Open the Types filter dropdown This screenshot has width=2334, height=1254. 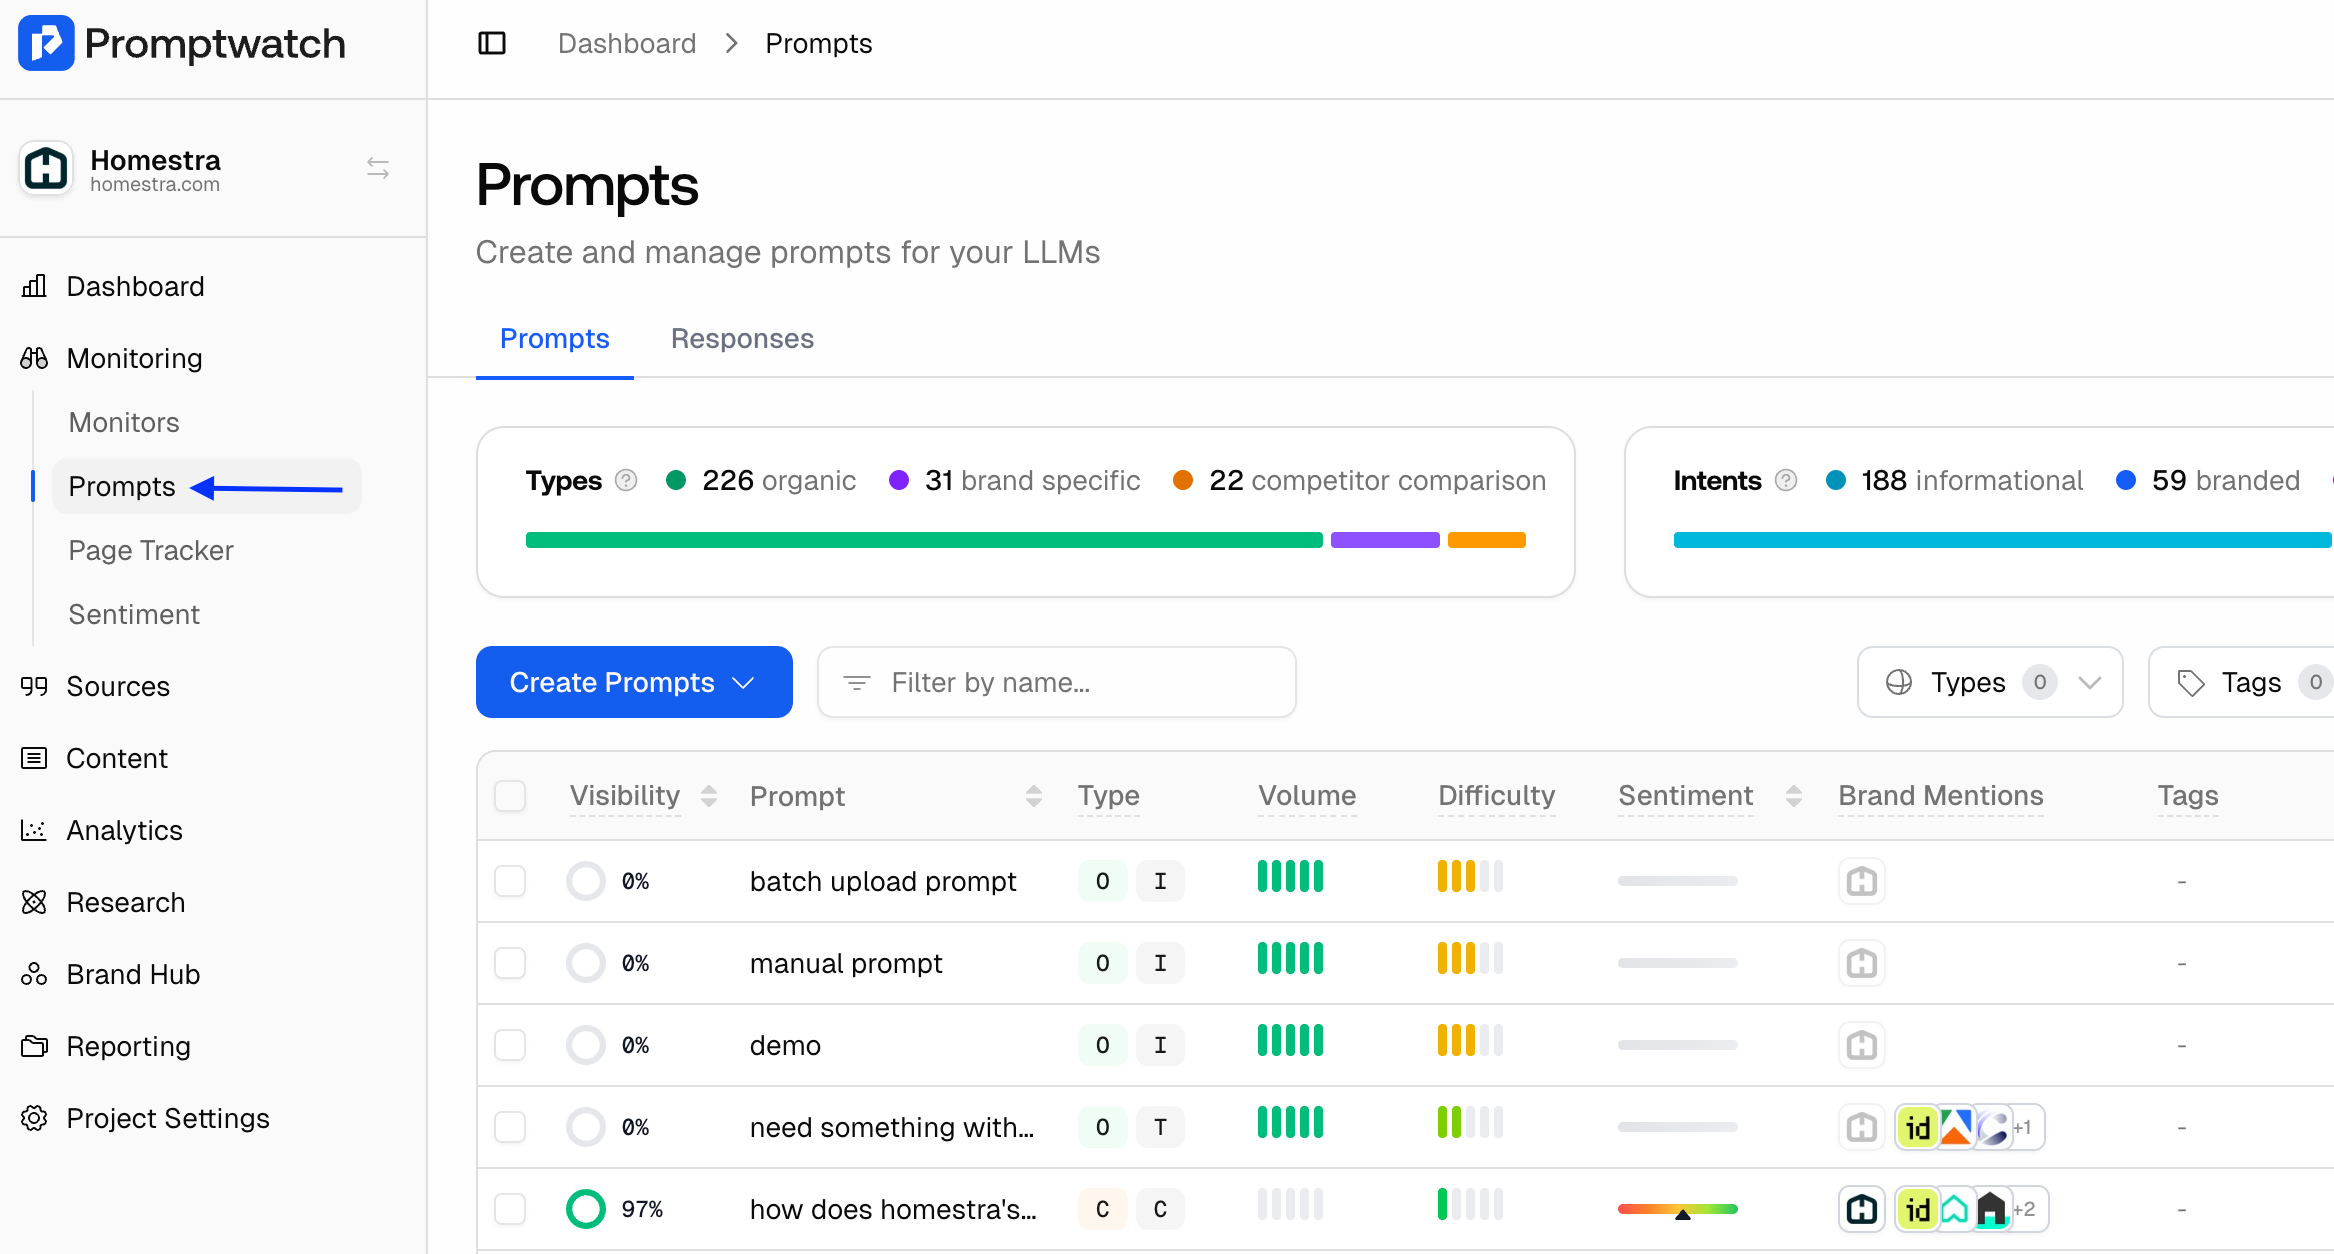[1989, 682]
